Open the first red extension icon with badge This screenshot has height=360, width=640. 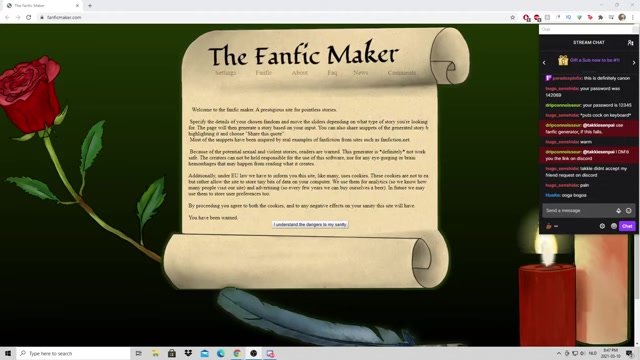tap(527, 18)
